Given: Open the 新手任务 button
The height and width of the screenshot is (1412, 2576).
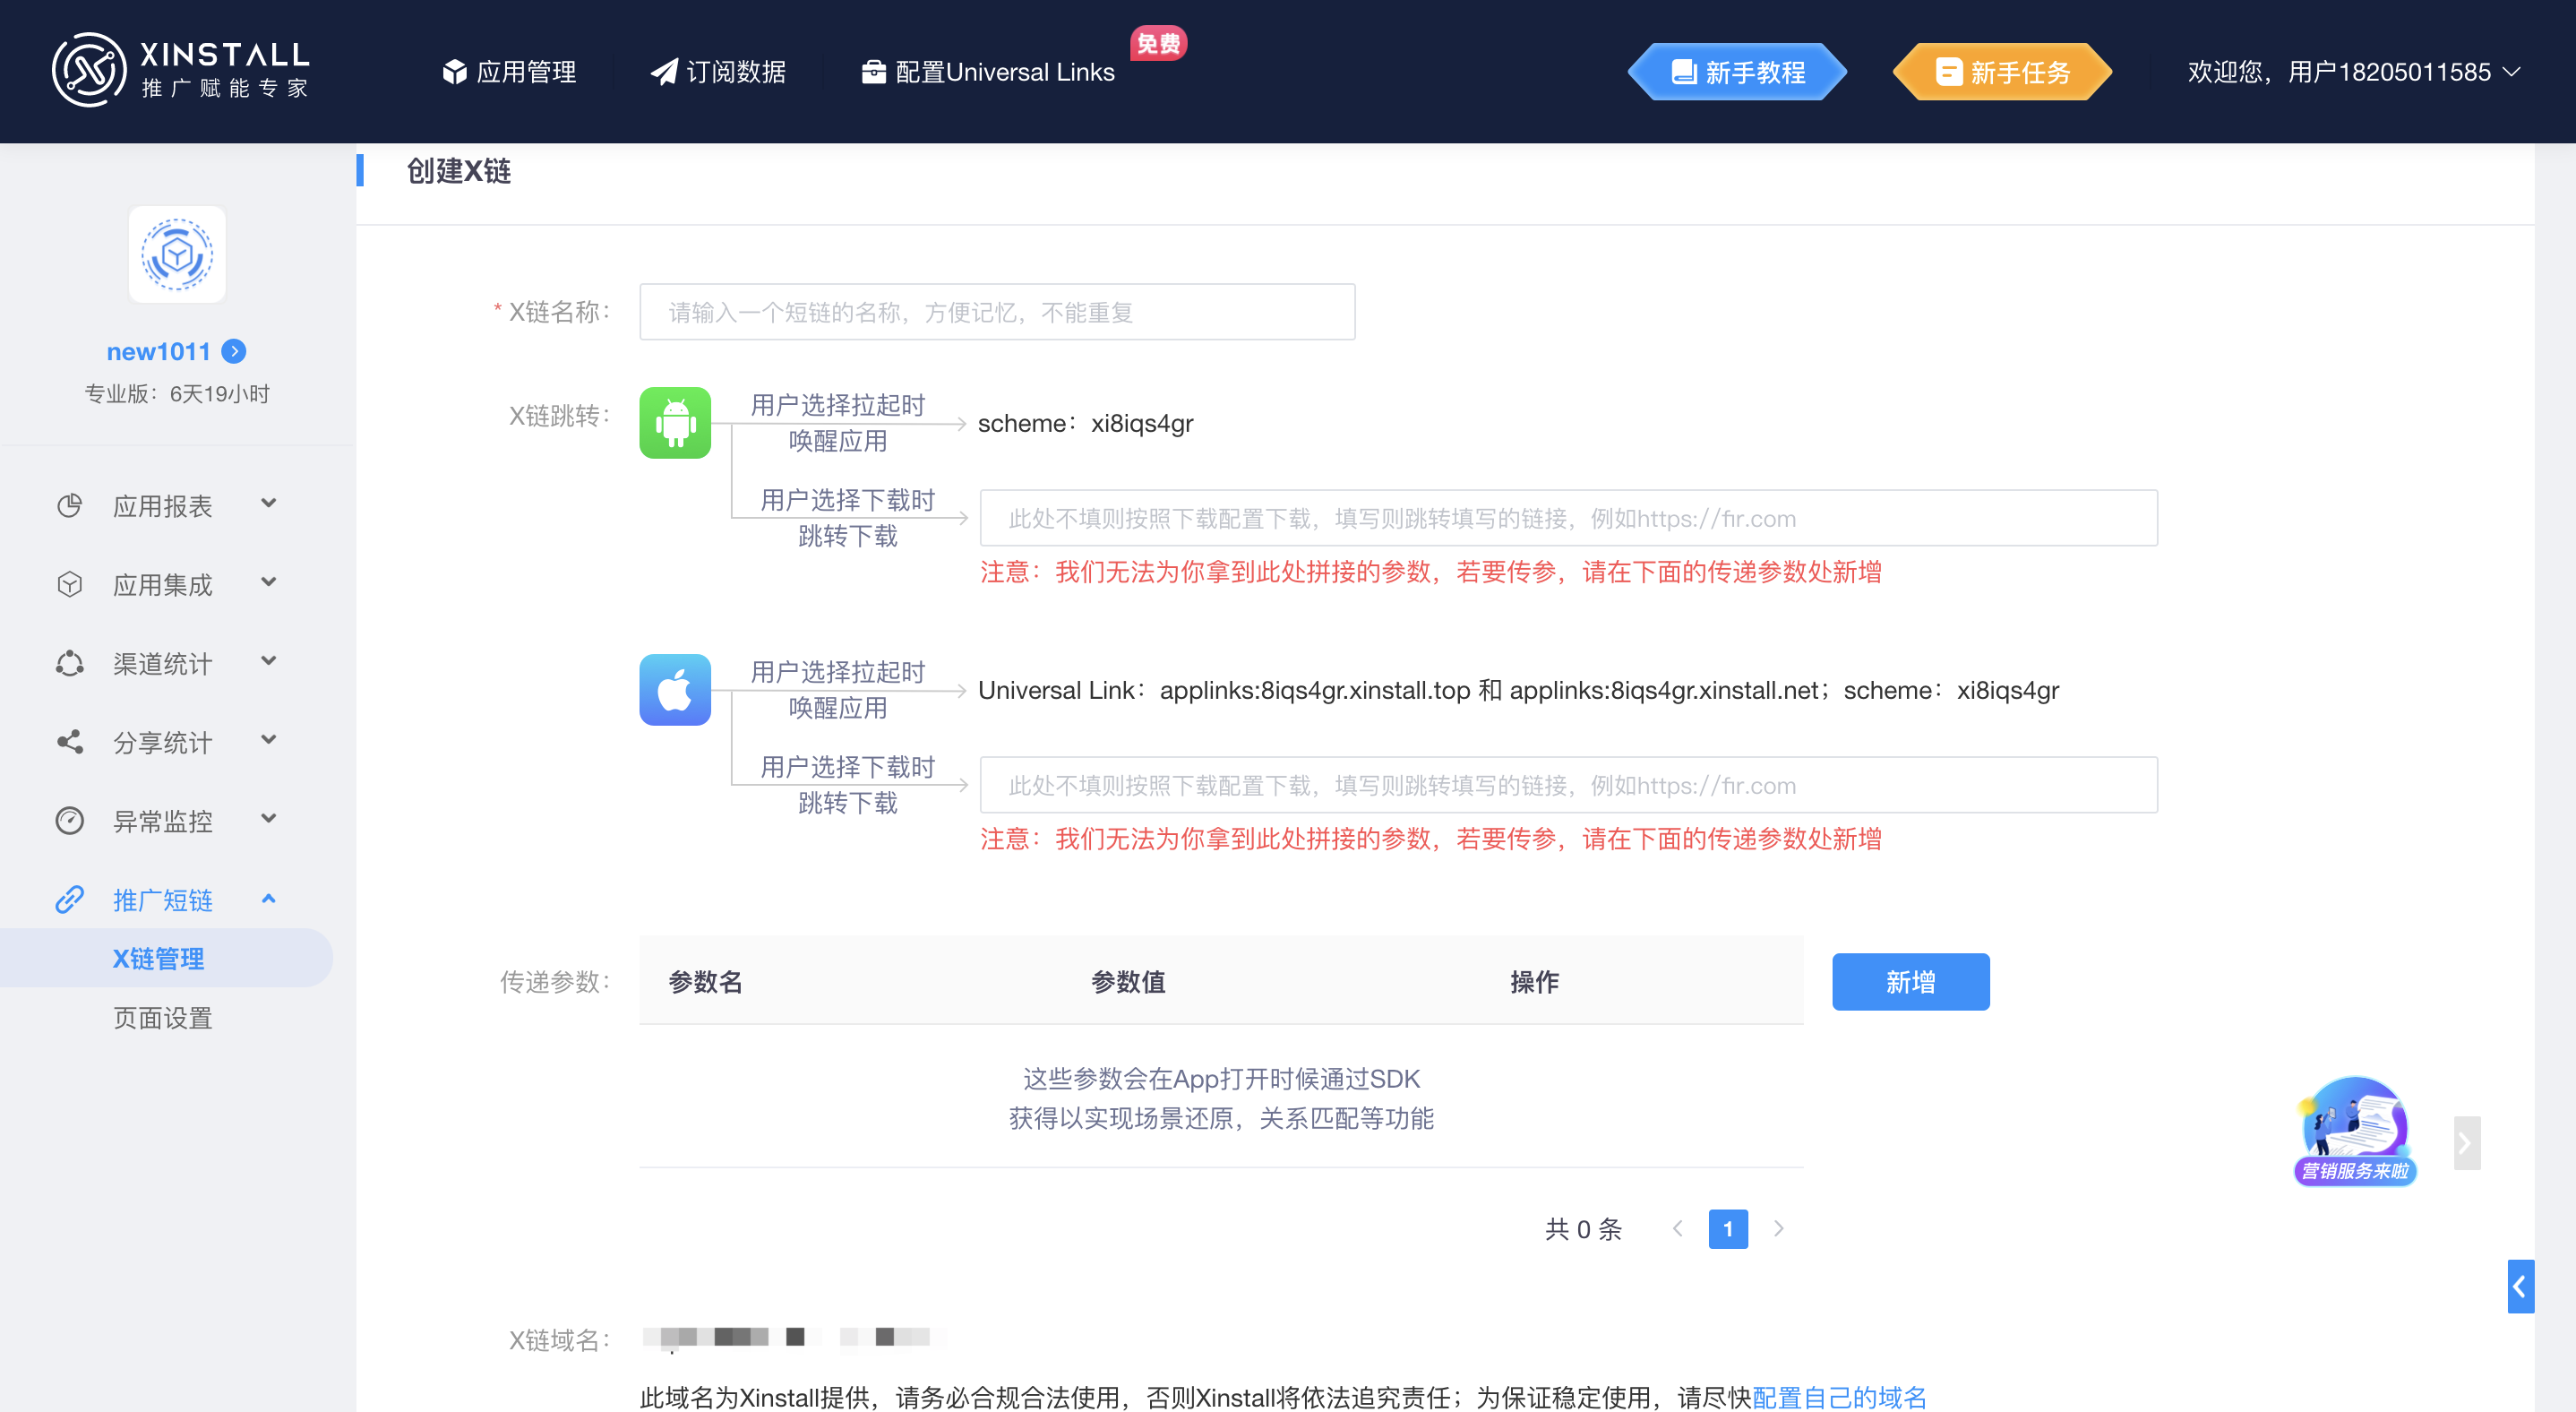Looking at the screenshot, I should click(2002, 72).
